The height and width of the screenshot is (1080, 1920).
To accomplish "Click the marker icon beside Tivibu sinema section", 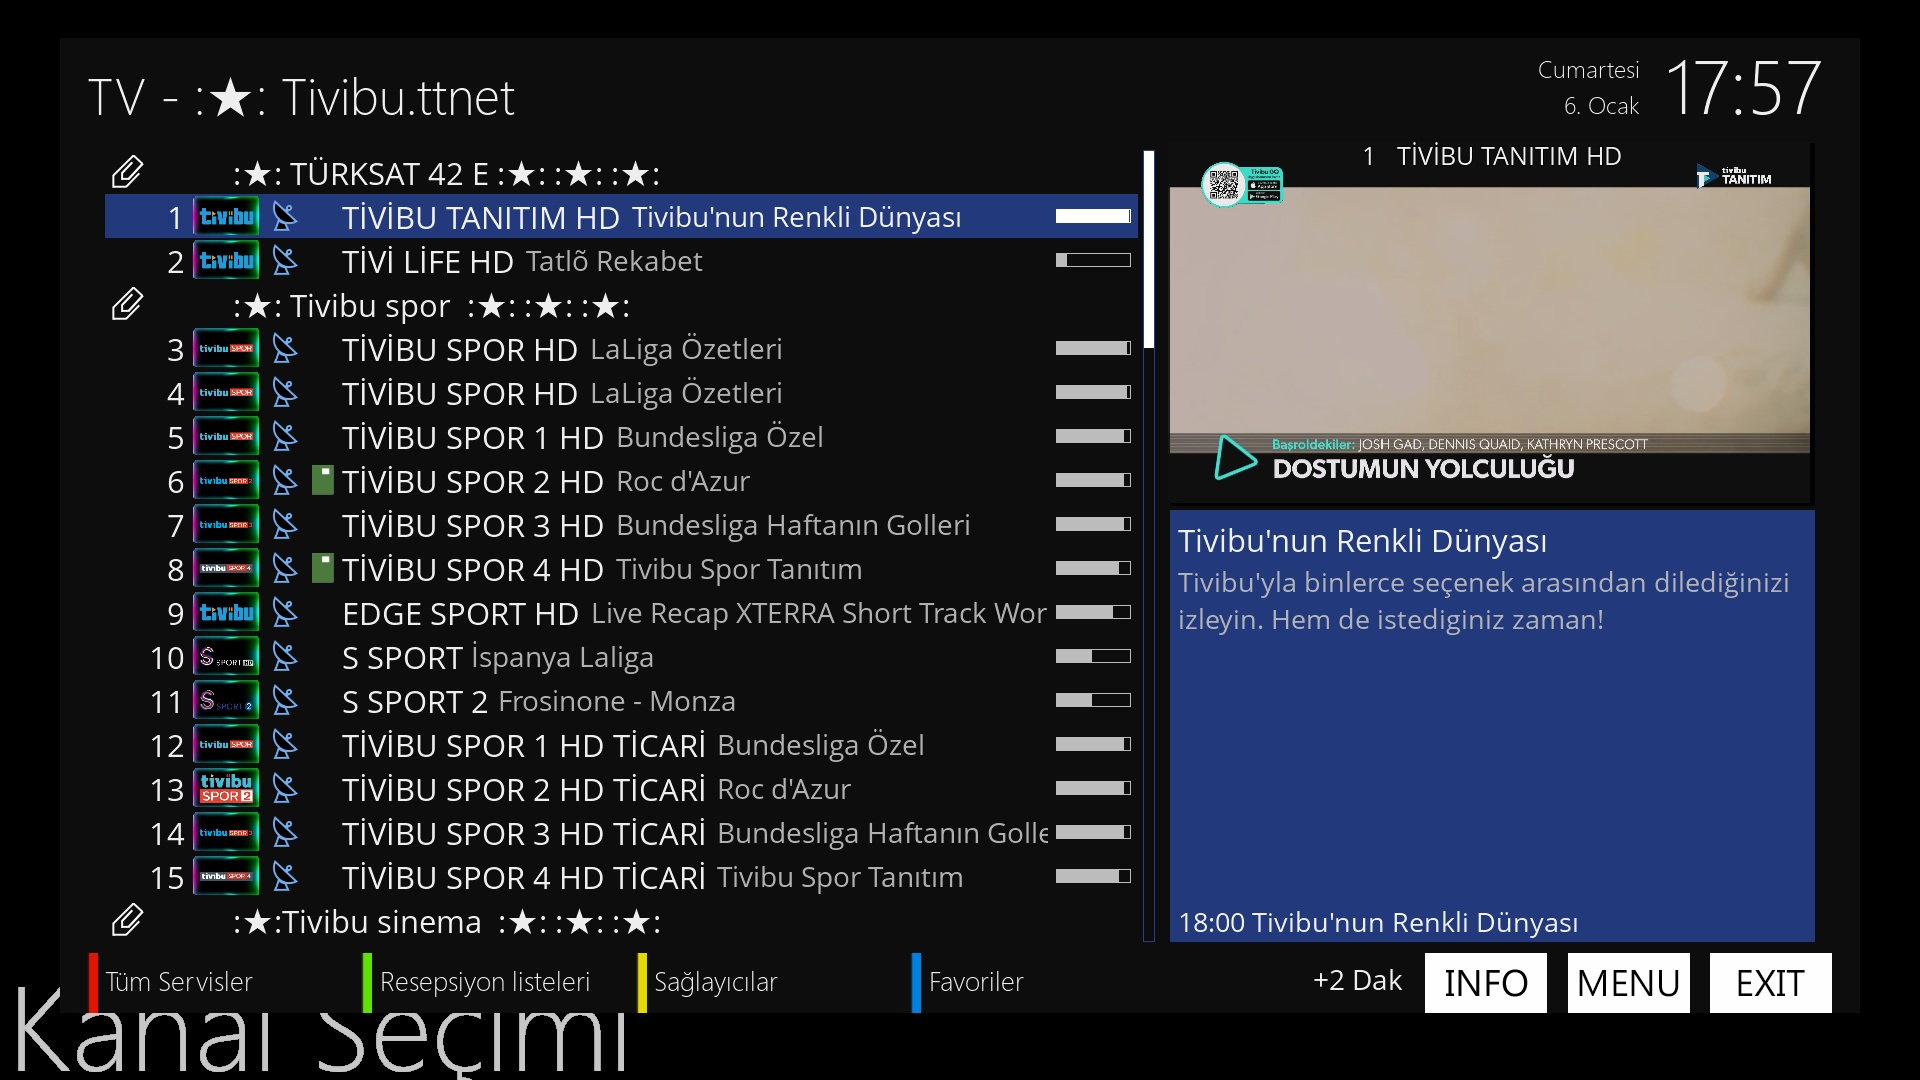I will [127, 921].
